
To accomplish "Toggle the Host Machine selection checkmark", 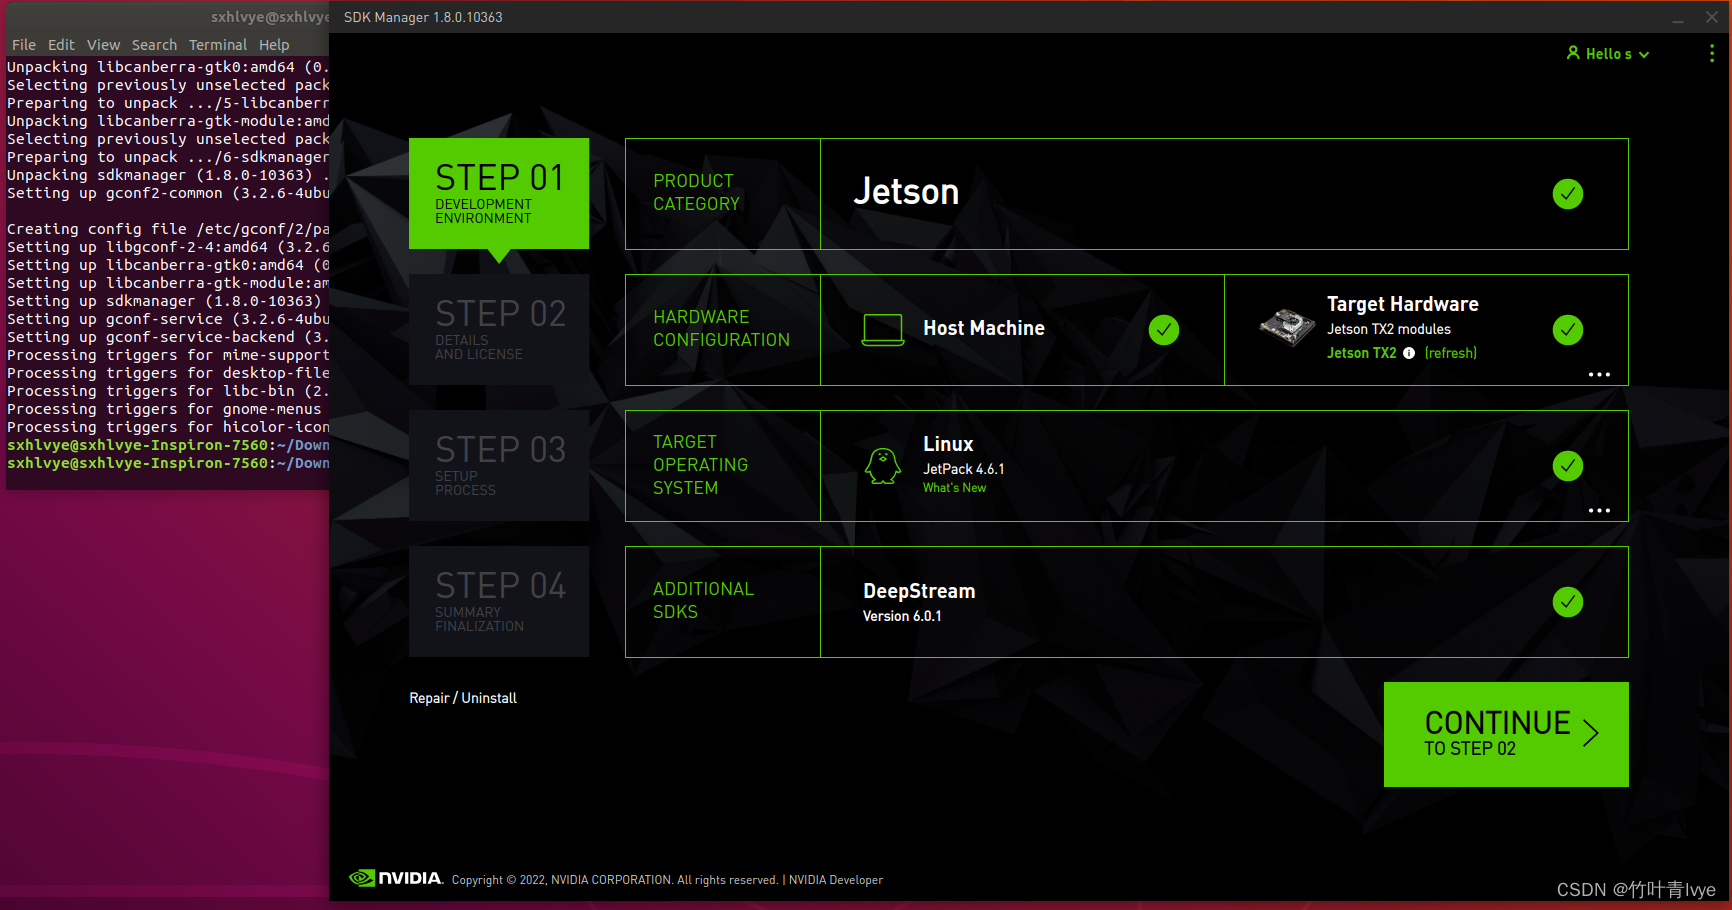I will pos(1164,328).
